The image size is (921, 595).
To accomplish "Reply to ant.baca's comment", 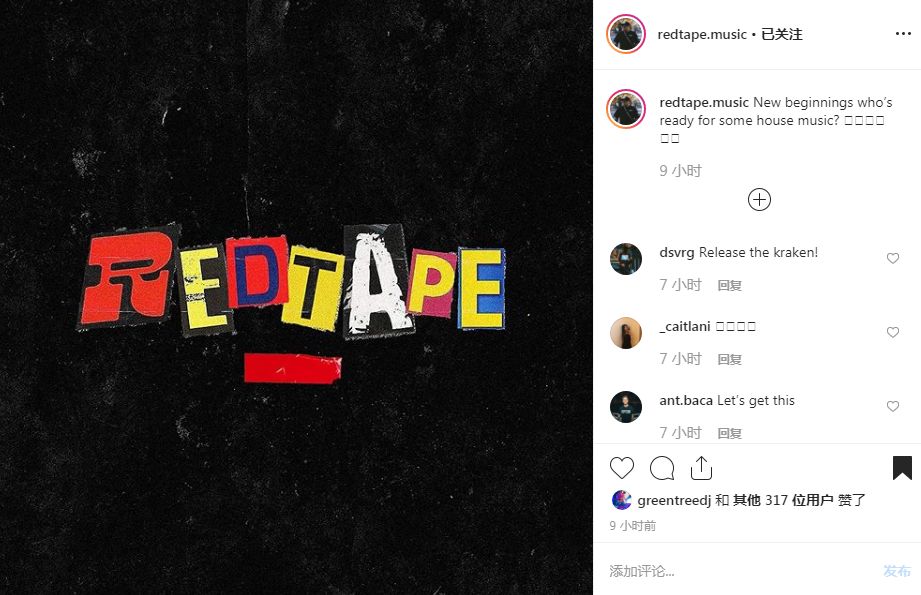I will click(730, 433).
